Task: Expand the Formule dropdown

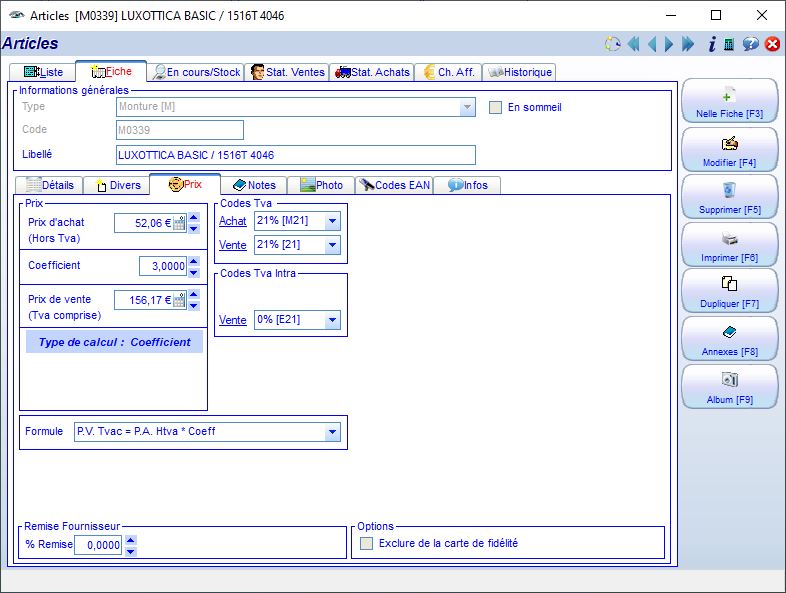Action: click(332, 432)
